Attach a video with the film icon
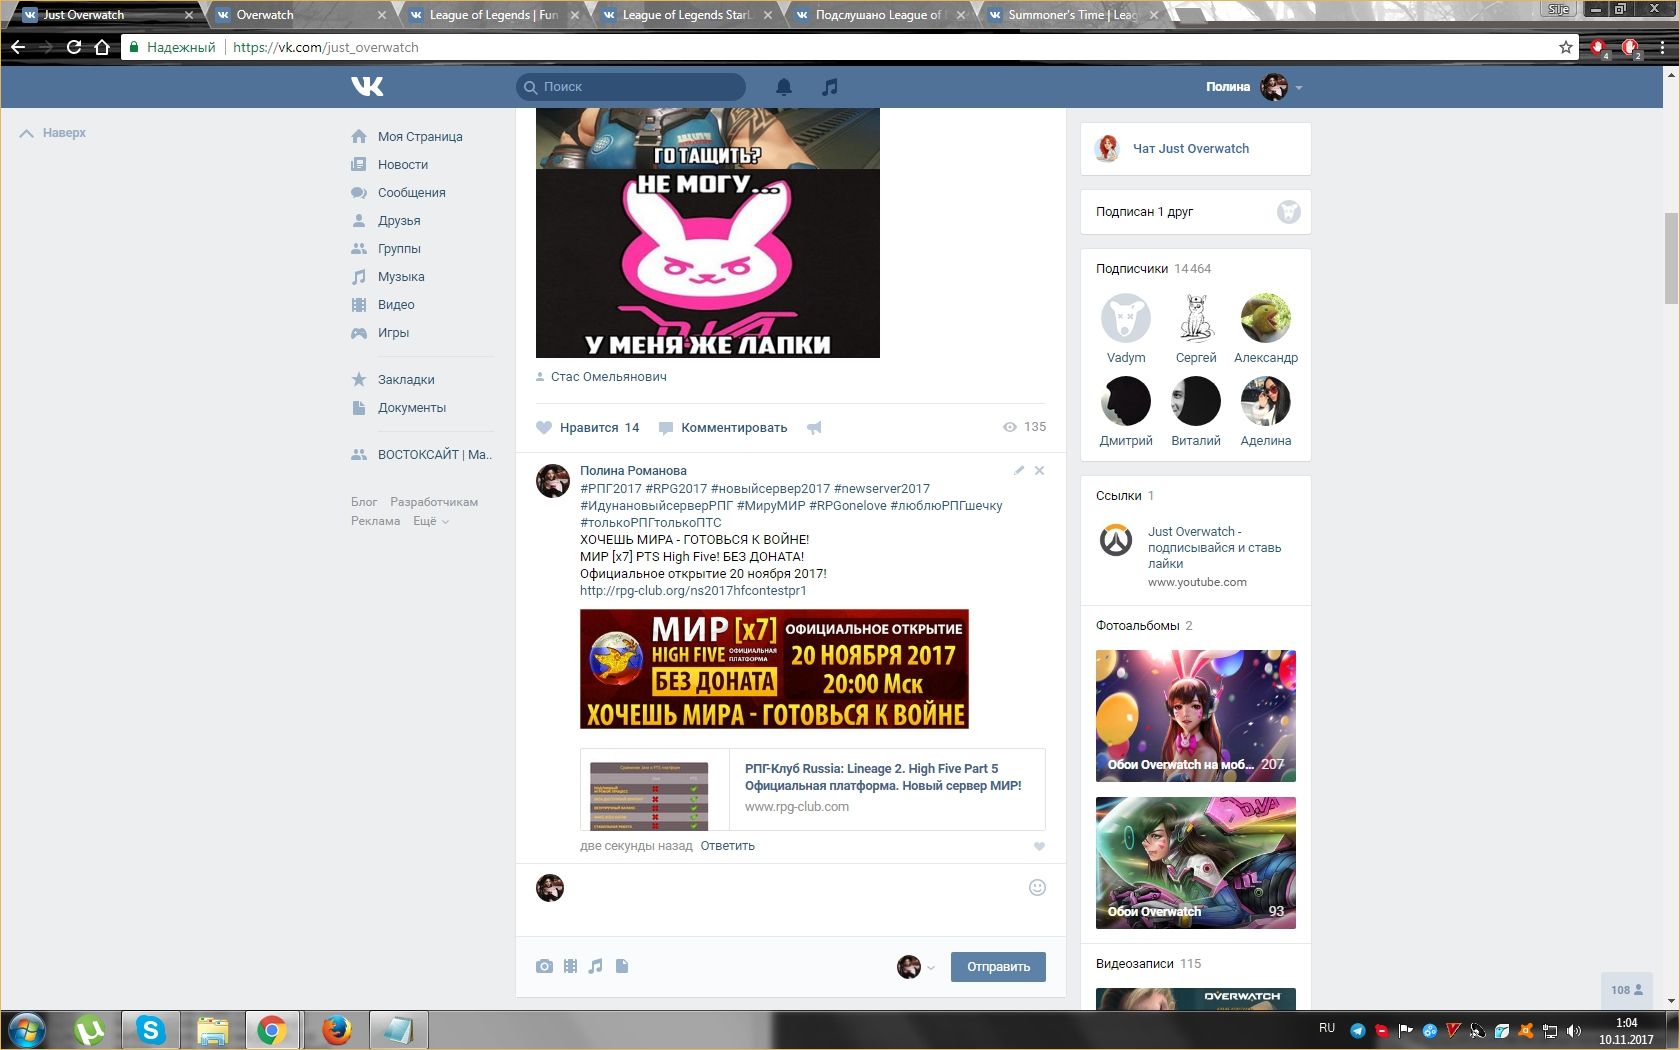This screenshot has height=1050, width=1680. 570,966
